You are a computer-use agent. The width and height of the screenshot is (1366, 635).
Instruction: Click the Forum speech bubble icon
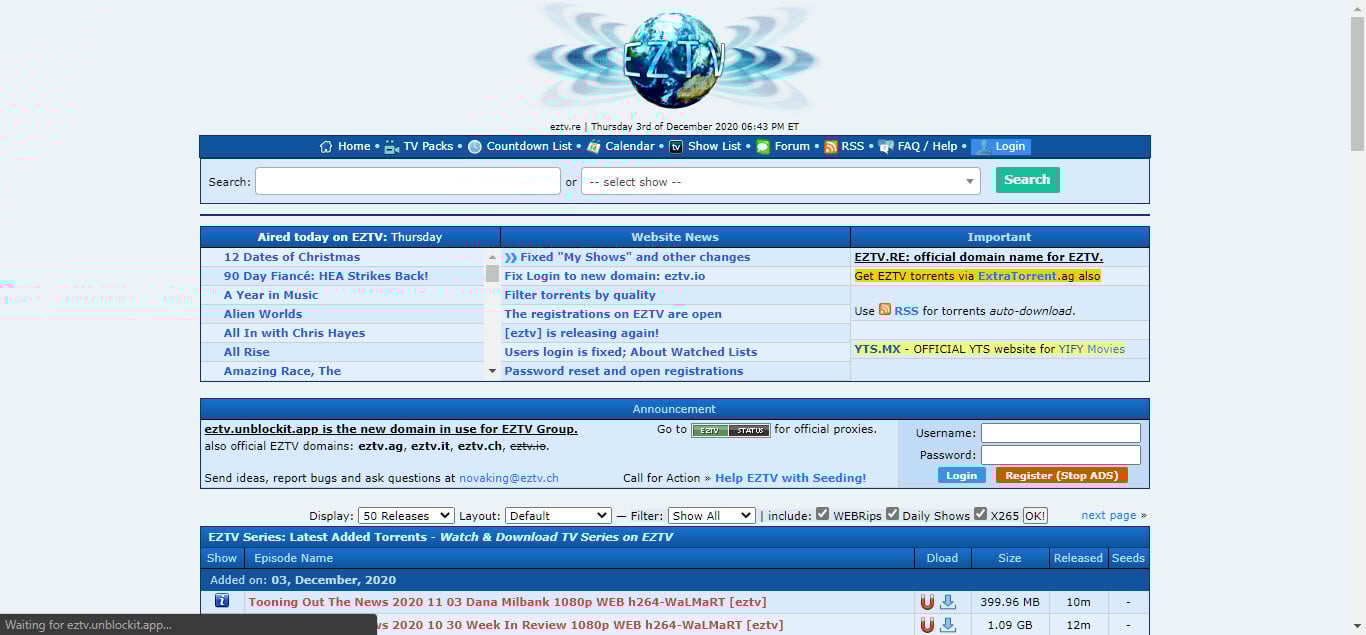coord(763,147)
